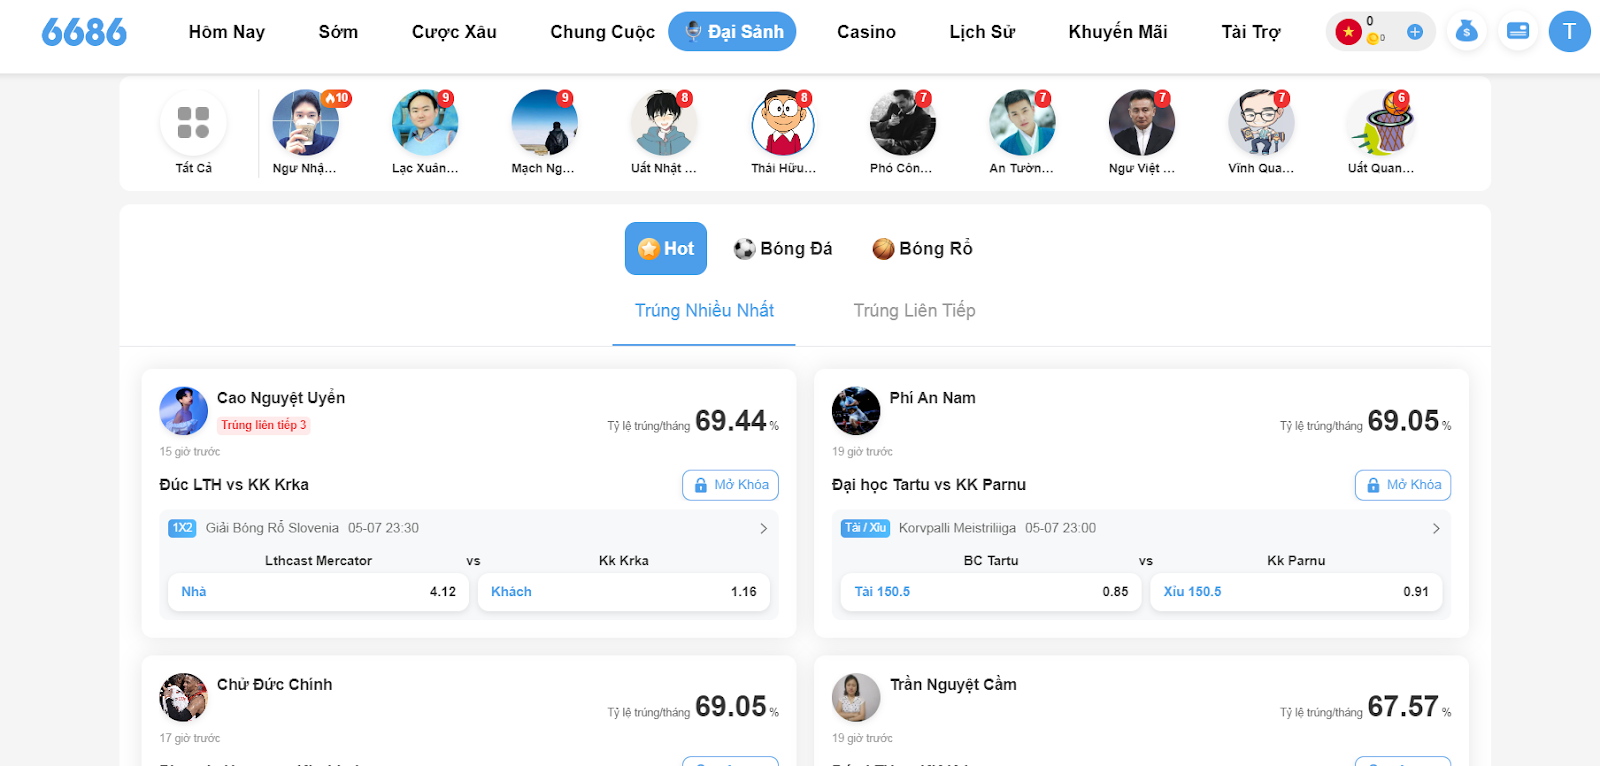The width and height of the screenshot is (1600, 766).
Task: Expand the Giải Bóng Rổ Slovenia match chevron
Action: (x=763, y=528)
